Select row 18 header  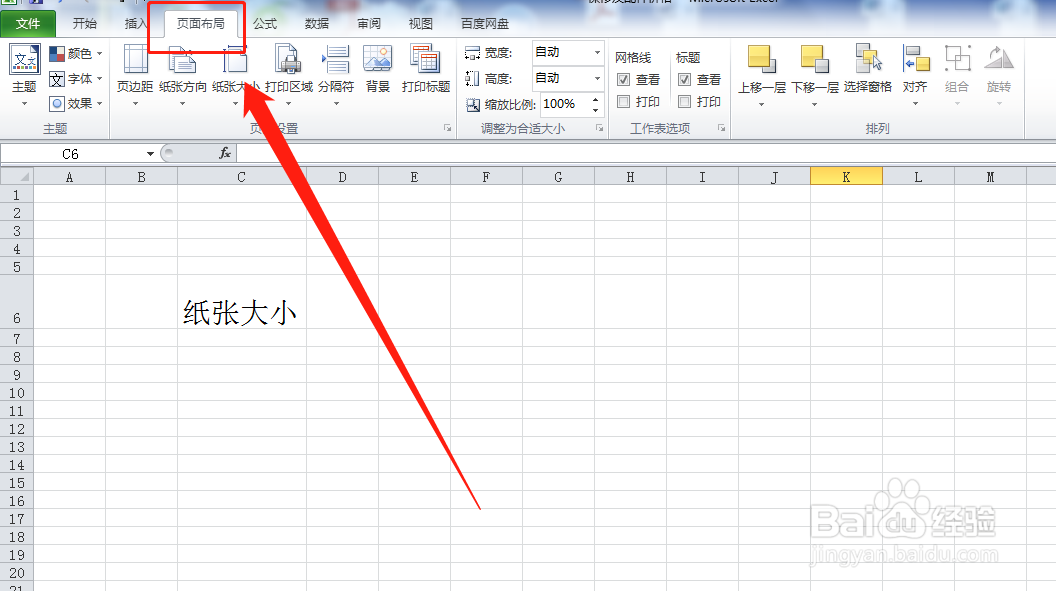17,536
